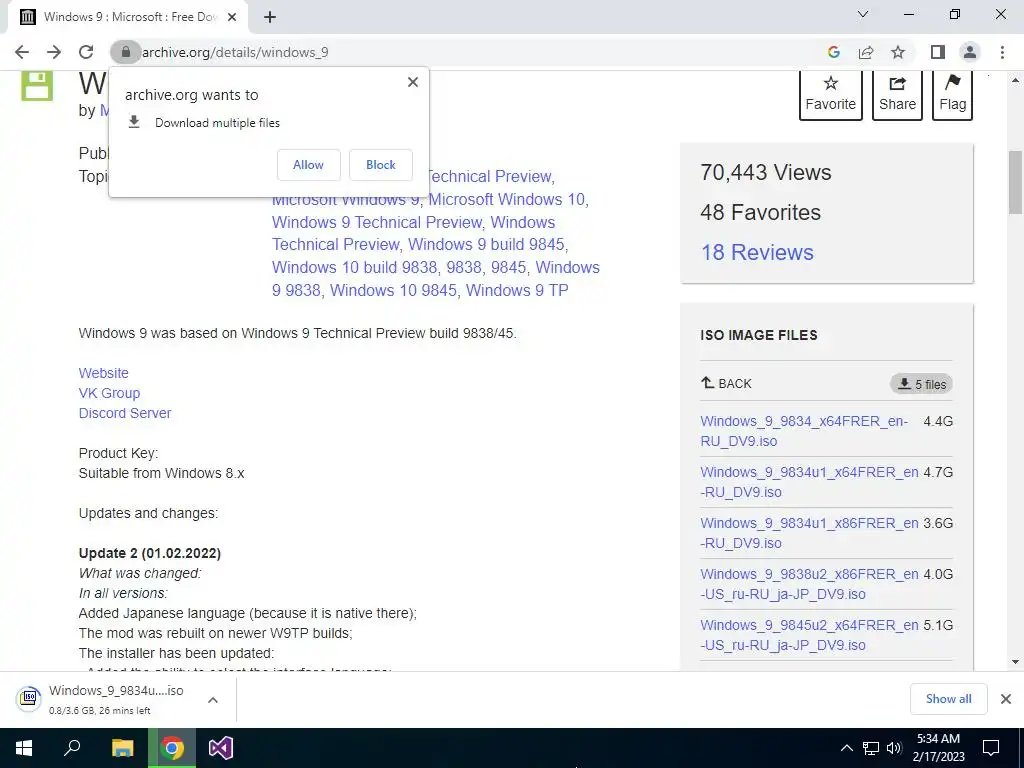Viewport: 1024px width, 768px height.
Task: Open the Discord Server link
Action: coord(125,413)
